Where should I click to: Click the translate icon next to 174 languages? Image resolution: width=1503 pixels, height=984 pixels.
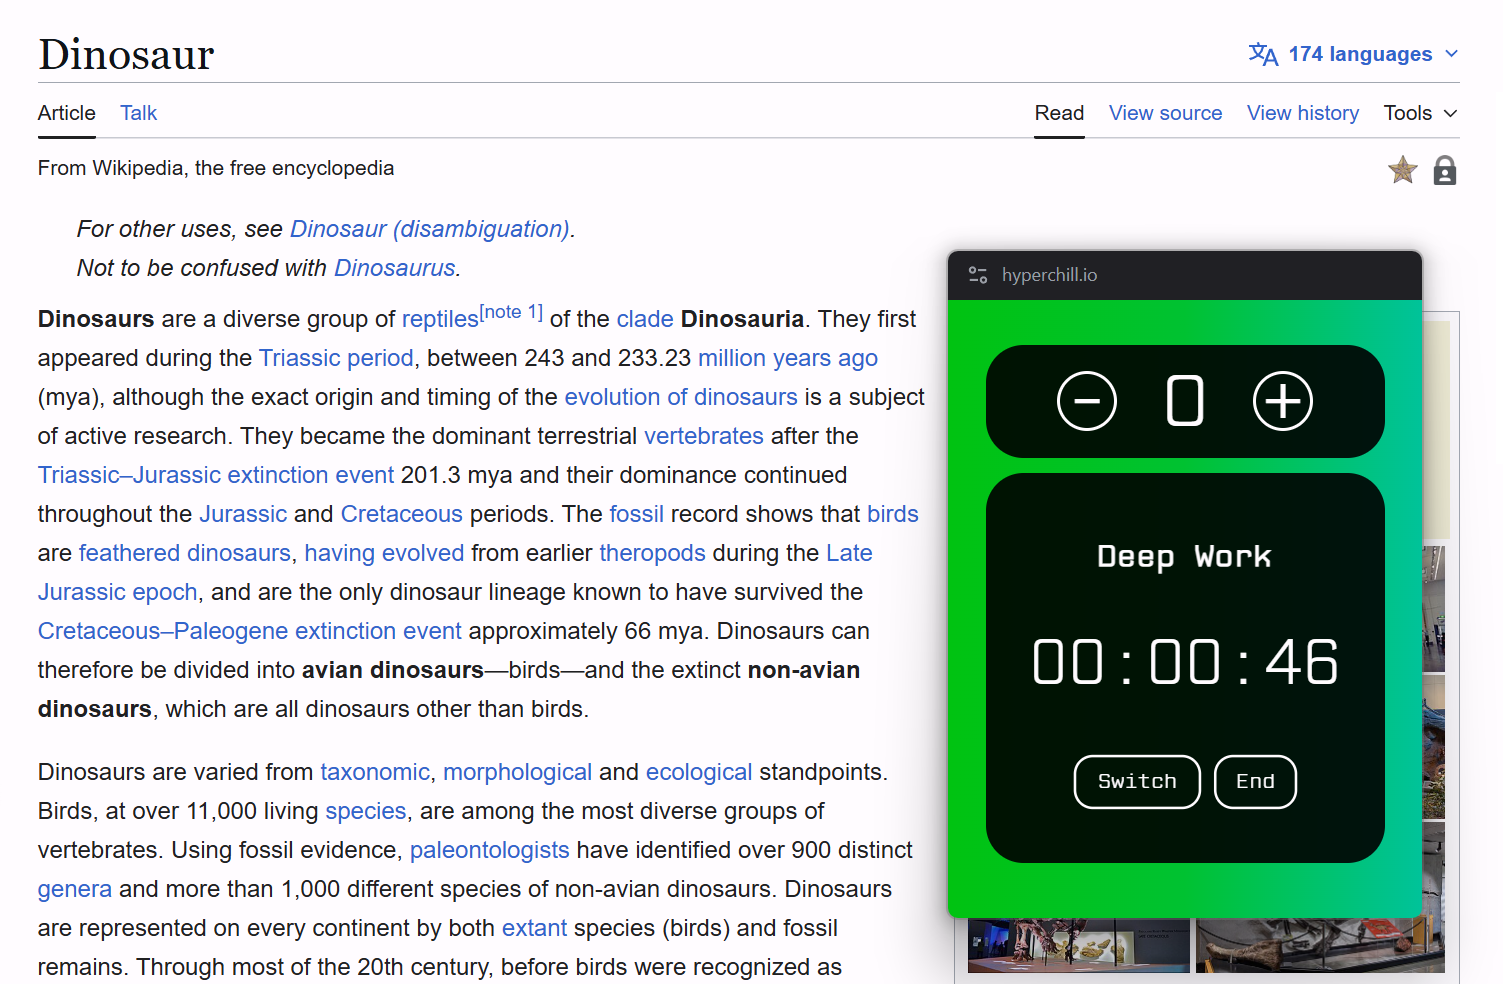1263,54
